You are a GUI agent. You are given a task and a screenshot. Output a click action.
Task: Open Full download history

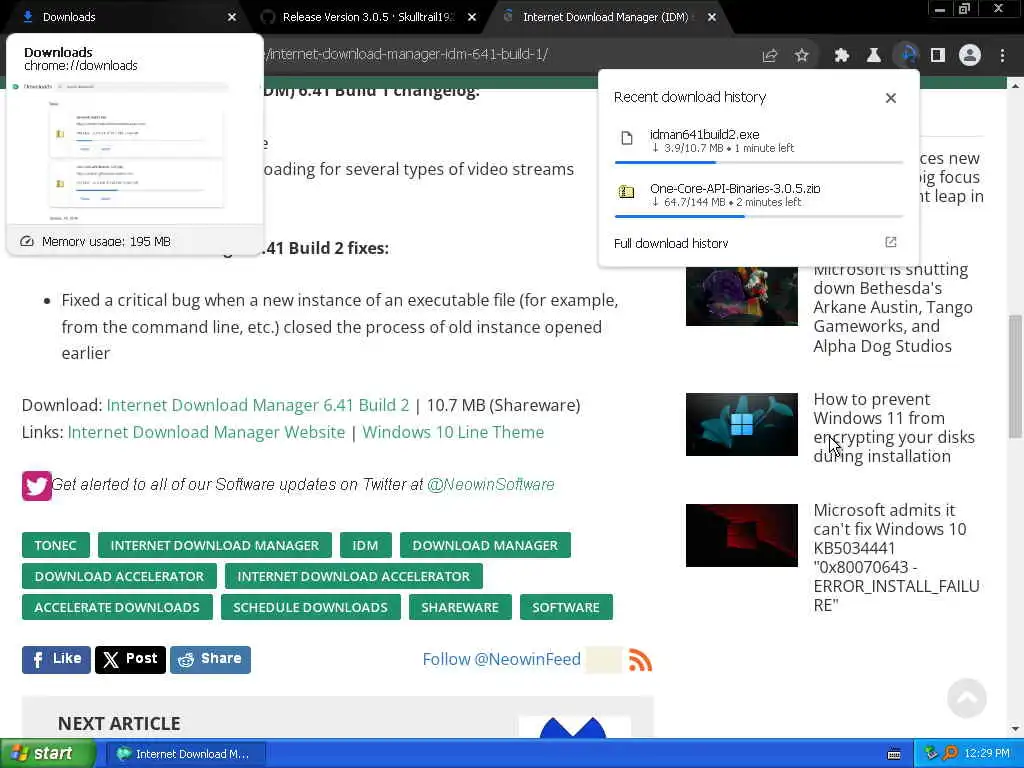(671, 243)
